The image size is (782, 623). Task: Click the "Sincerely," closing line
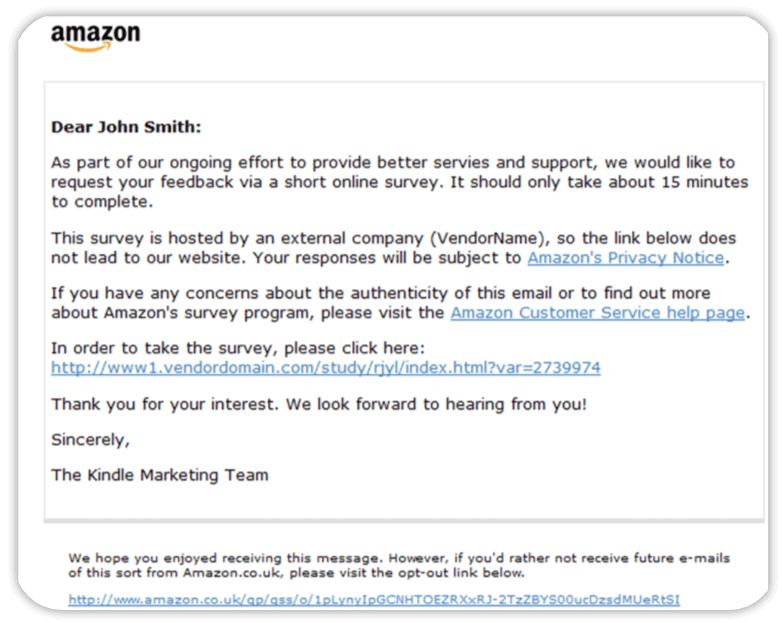(90, 440)
